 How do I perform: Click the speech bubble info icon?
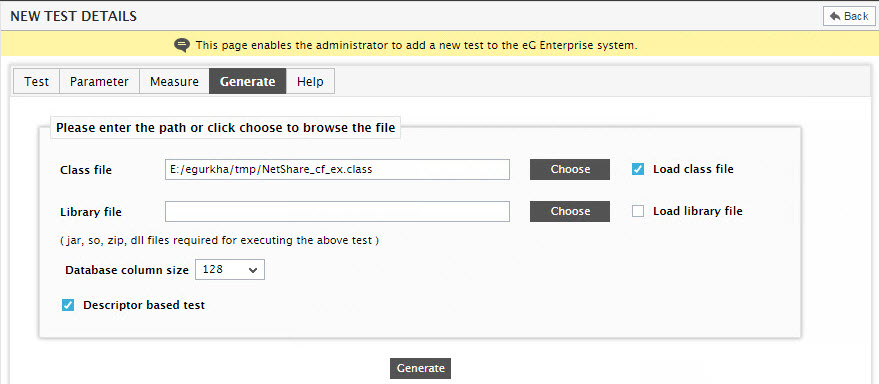182,45
